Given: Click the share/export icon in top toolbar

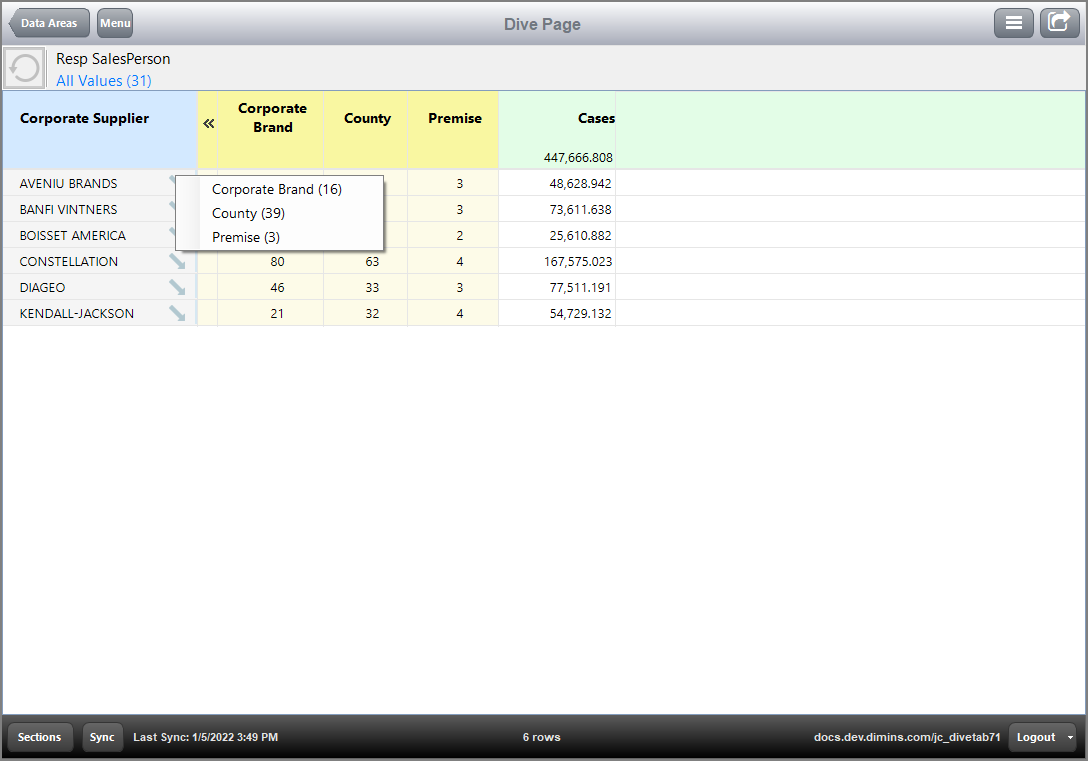Looking at the screenshot, I should point(1059,22).
